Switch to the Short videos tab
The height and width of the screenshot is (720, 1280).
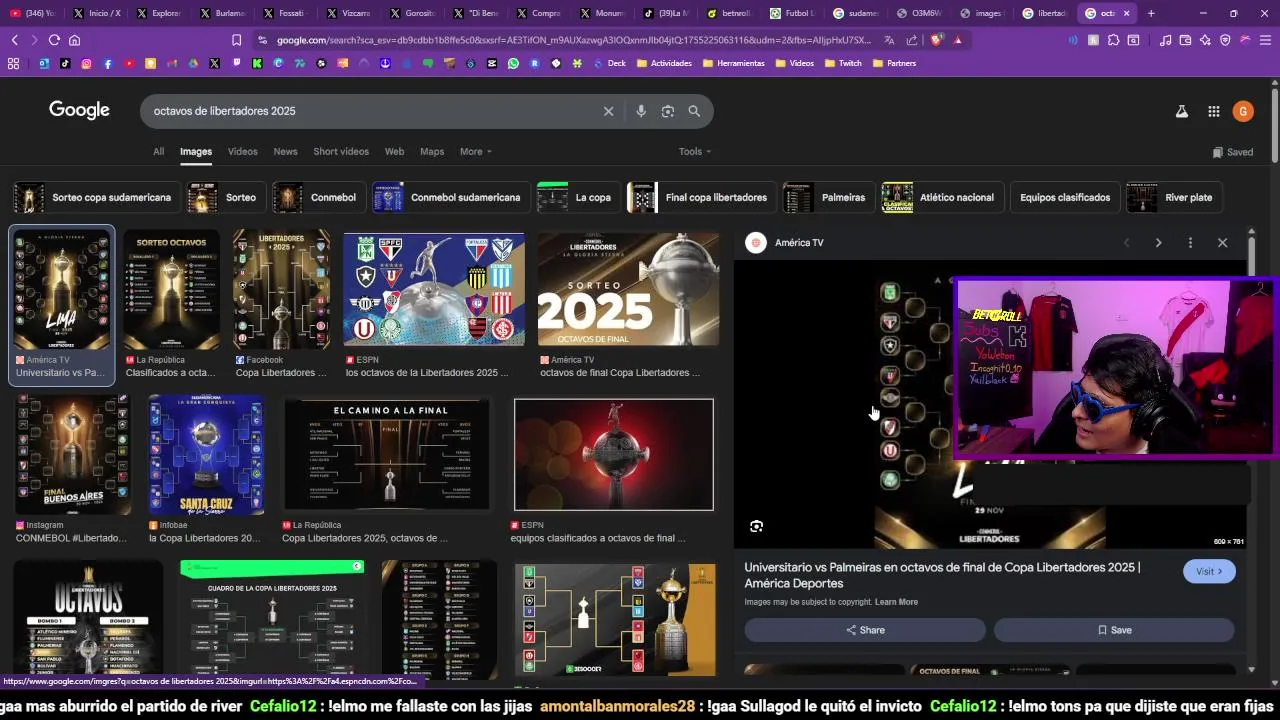[341, 152]
